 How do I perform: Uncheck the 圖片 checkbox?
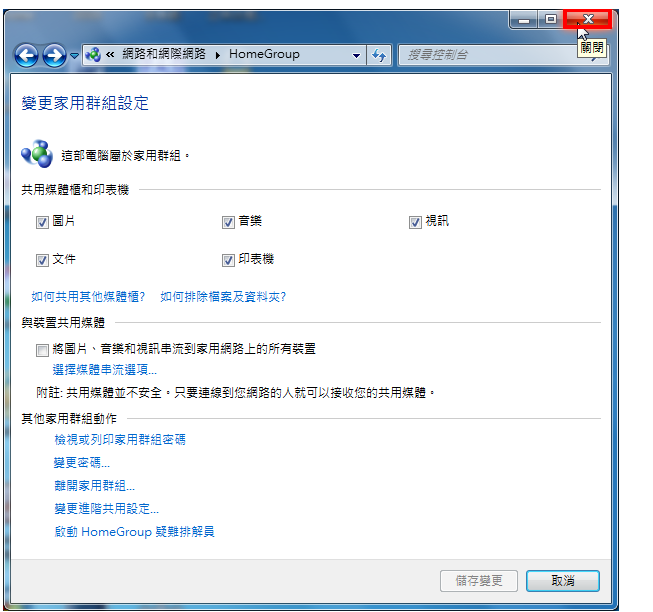(42, 222)
